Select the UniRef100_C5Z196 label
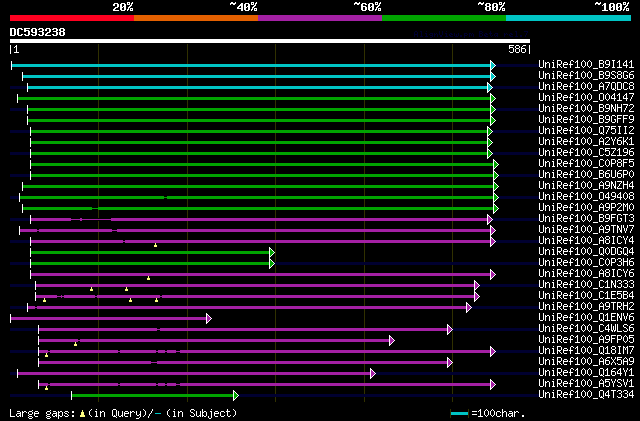 tap(586, 152)
